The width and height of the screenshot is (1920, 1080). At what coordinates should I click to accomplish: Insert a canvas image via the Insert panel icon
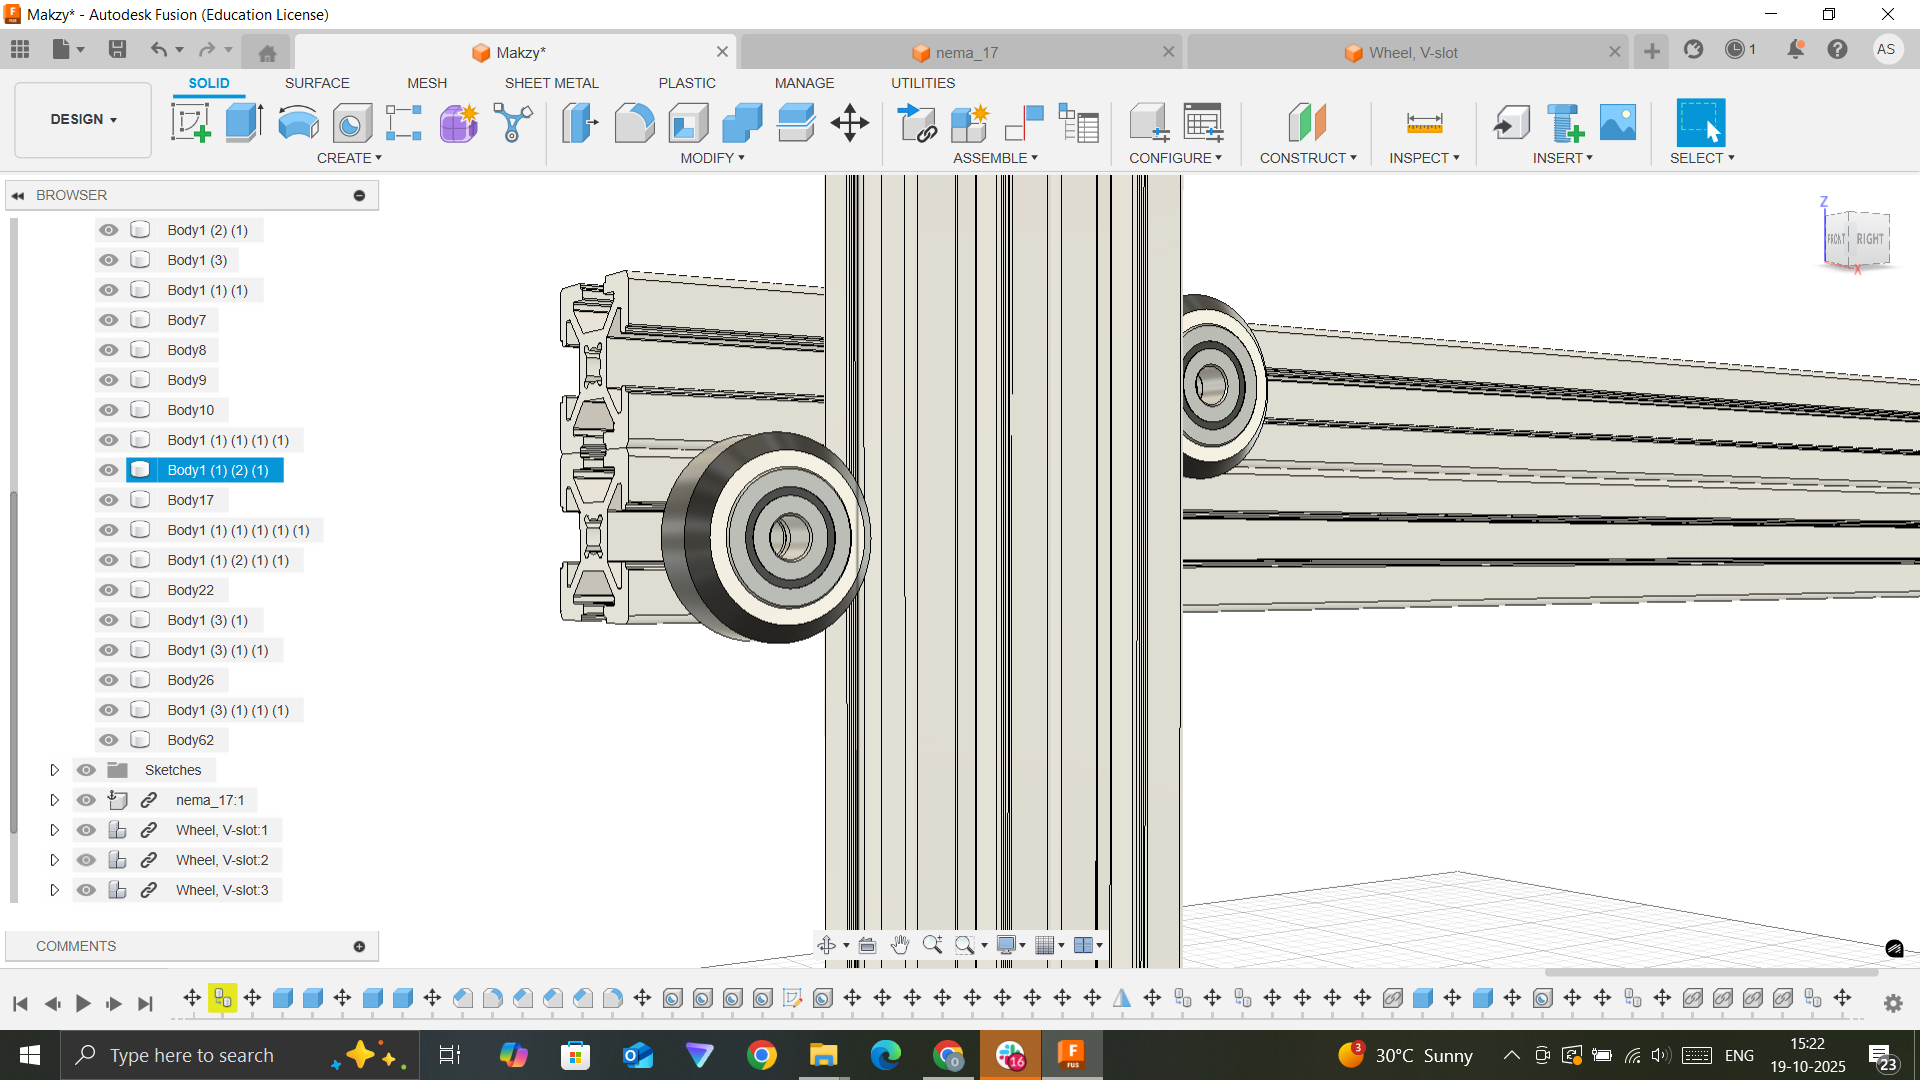1619,122
